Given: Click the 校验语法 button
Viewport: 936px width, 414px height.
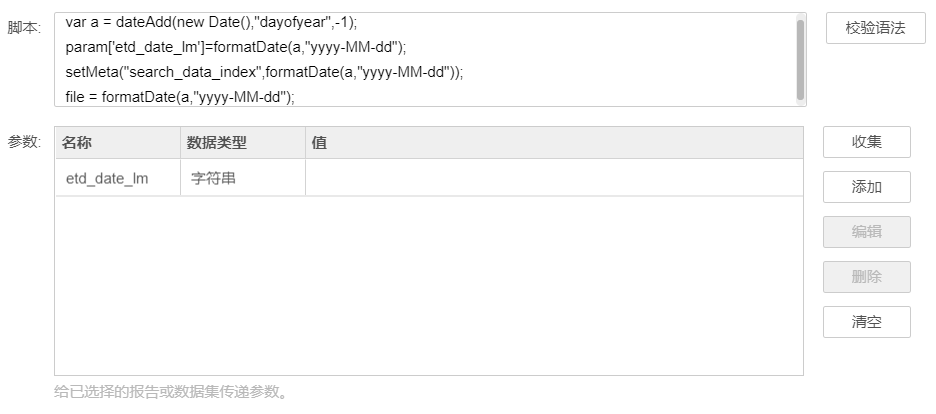Looking at the screenshot, I should coord(875,28).
